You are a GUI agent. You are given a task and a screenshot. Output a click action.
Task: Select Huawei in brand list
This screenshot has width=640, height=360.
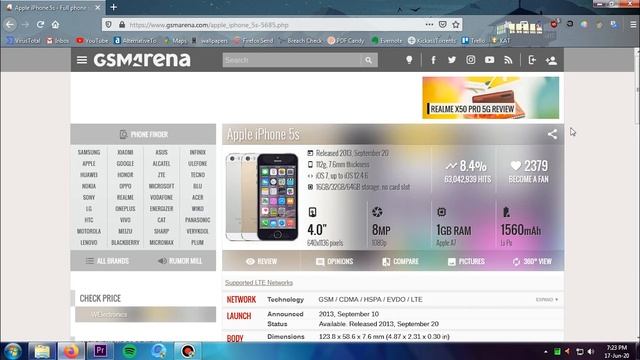[89, 175]
